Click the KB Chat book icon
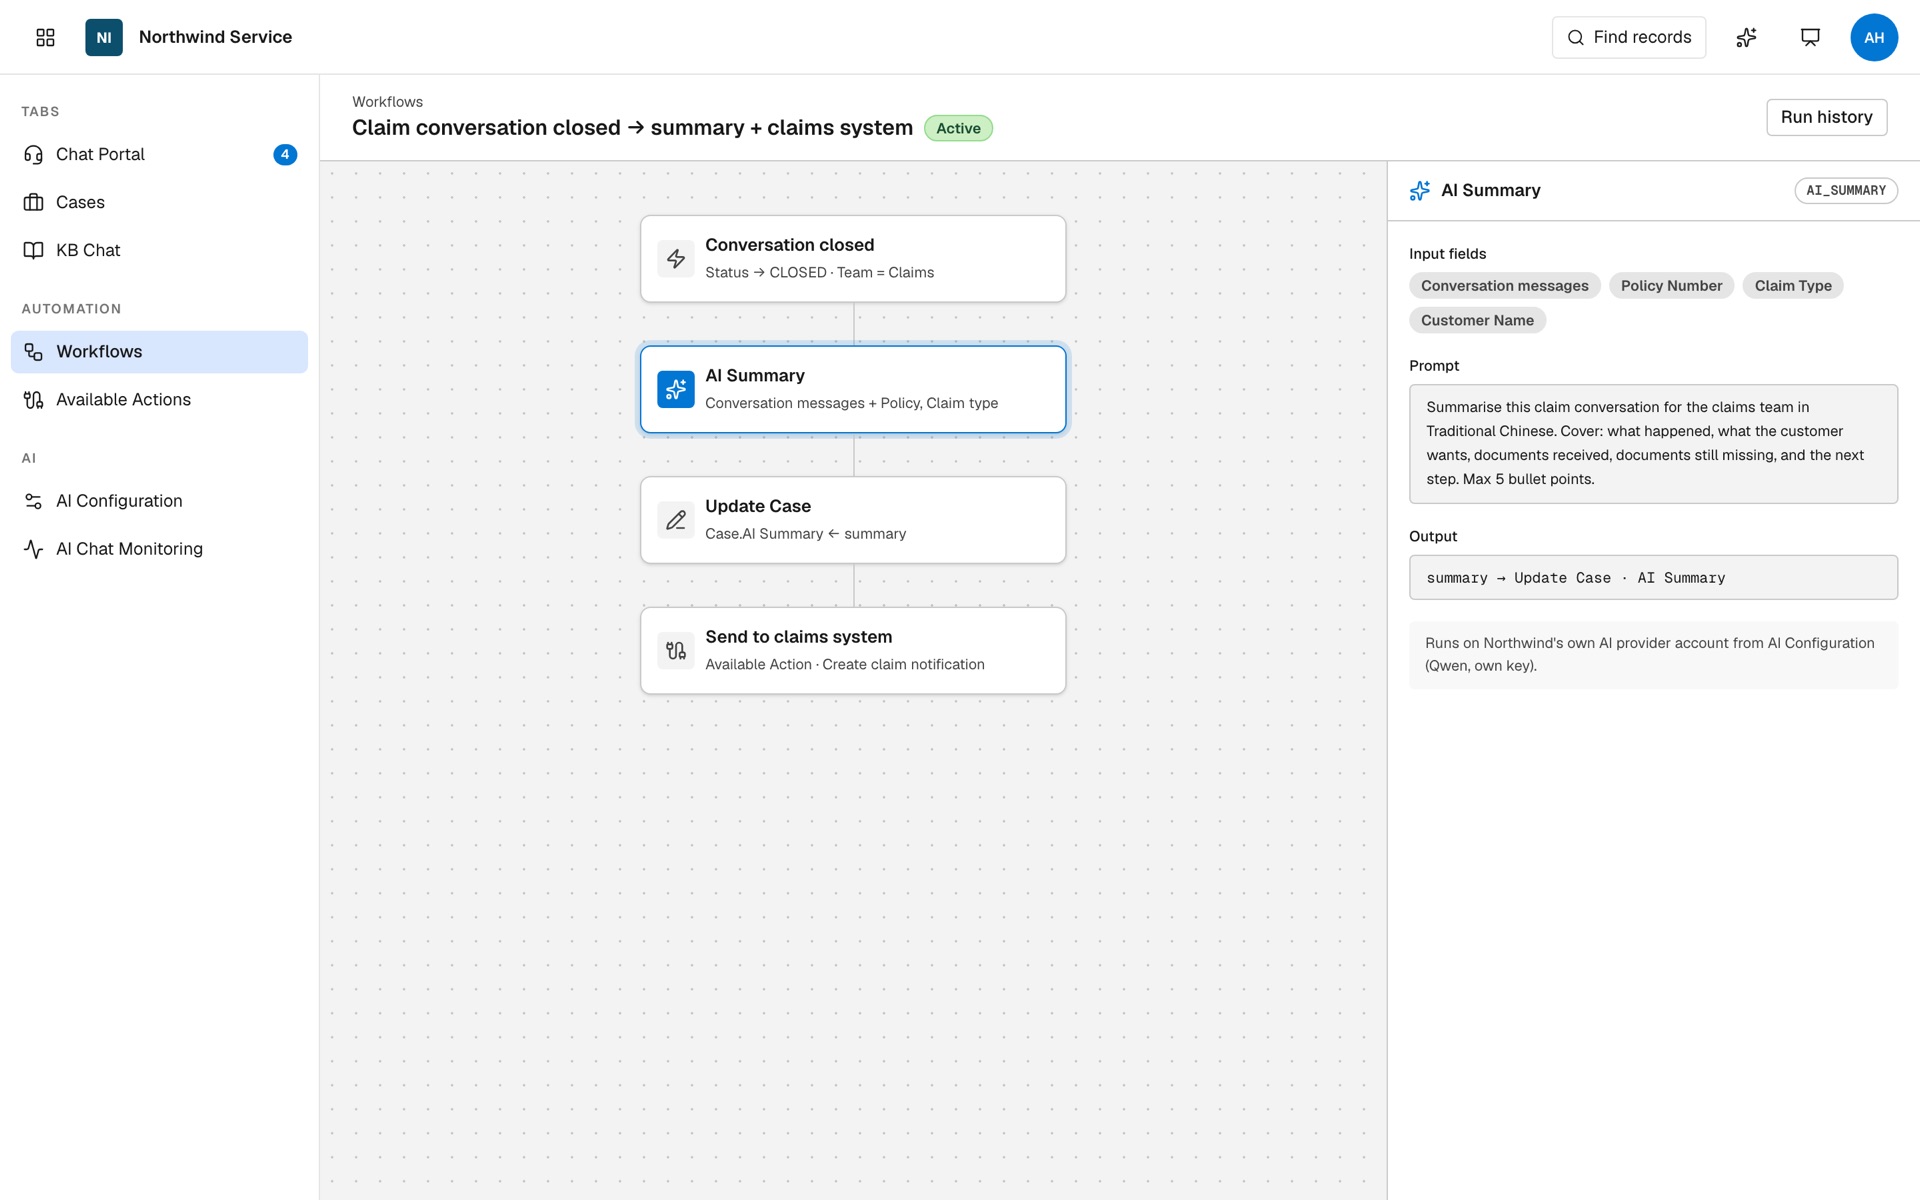 pyautogui.click(x=33, y=250)
